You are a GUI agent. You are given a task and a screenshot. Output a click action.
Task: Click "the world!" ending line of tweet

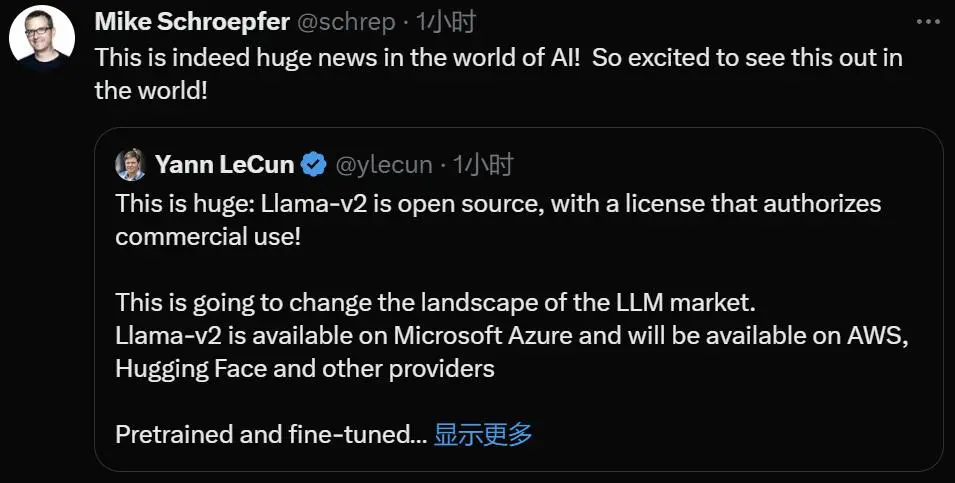(151, 91)
